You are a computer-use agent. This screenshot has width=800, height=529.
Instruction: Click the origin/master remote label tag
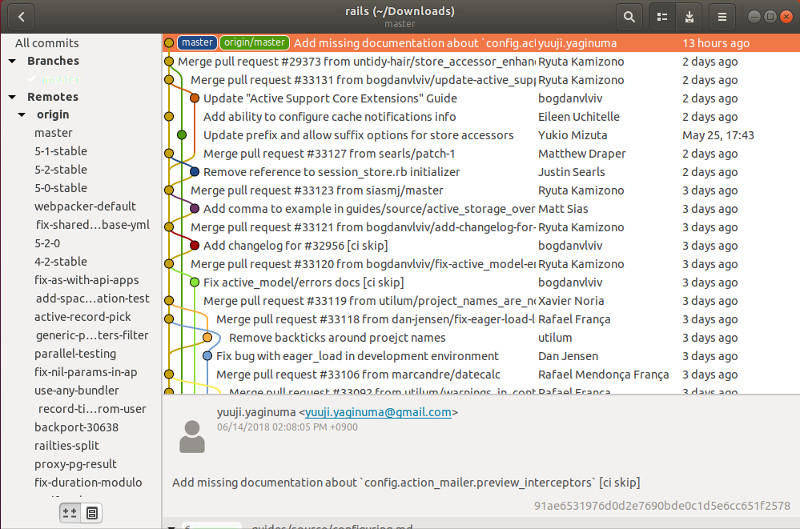[254, 43]
